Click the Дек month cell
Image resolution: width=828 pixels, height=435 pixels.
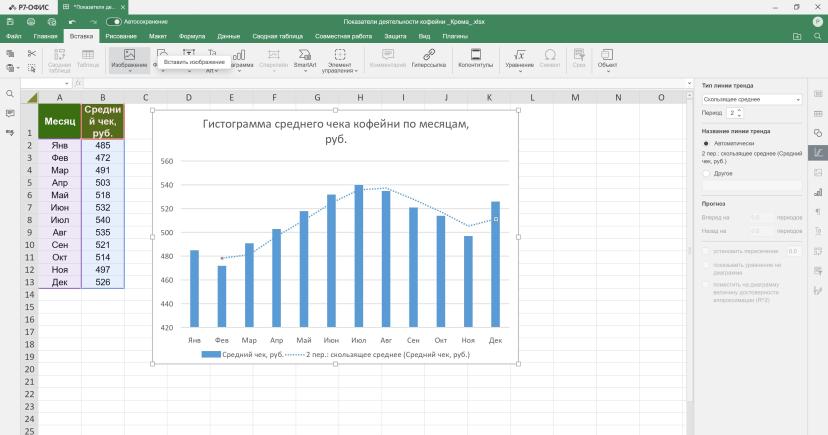point(60,282)
